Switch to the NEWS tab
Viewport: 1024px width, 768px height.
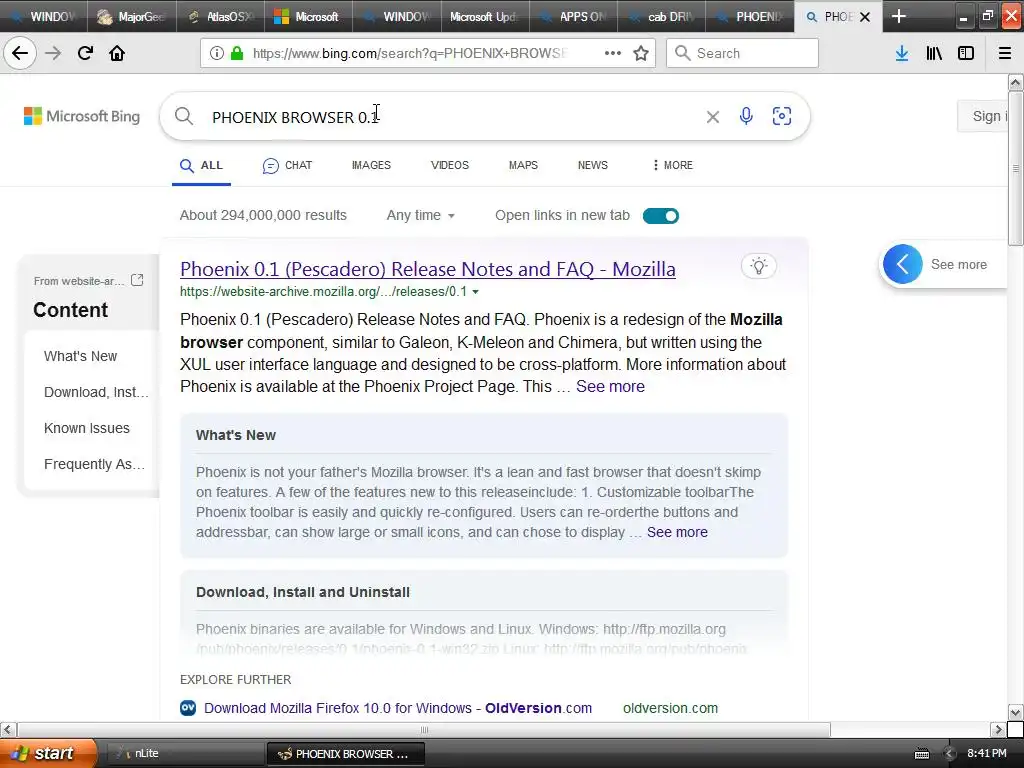click(592, 165)
